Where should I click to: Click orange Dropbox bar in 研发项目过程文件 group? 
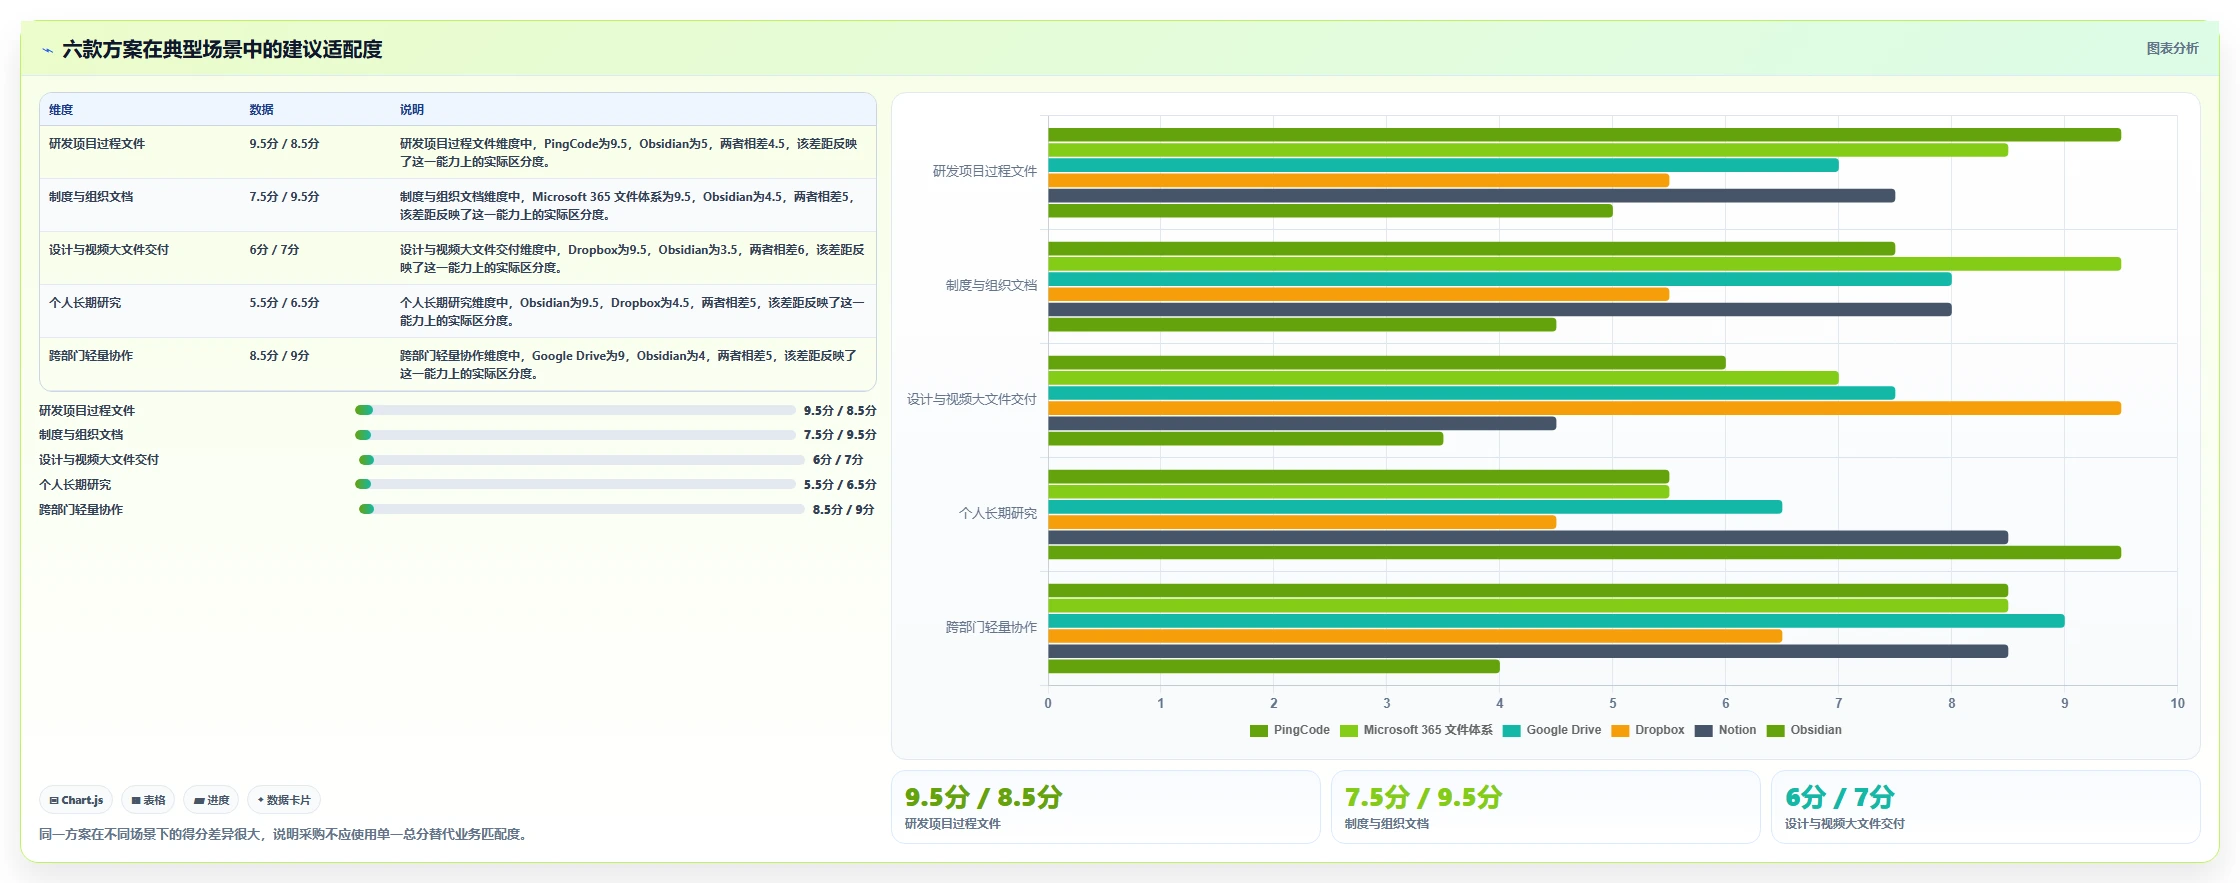[1358, 181]
